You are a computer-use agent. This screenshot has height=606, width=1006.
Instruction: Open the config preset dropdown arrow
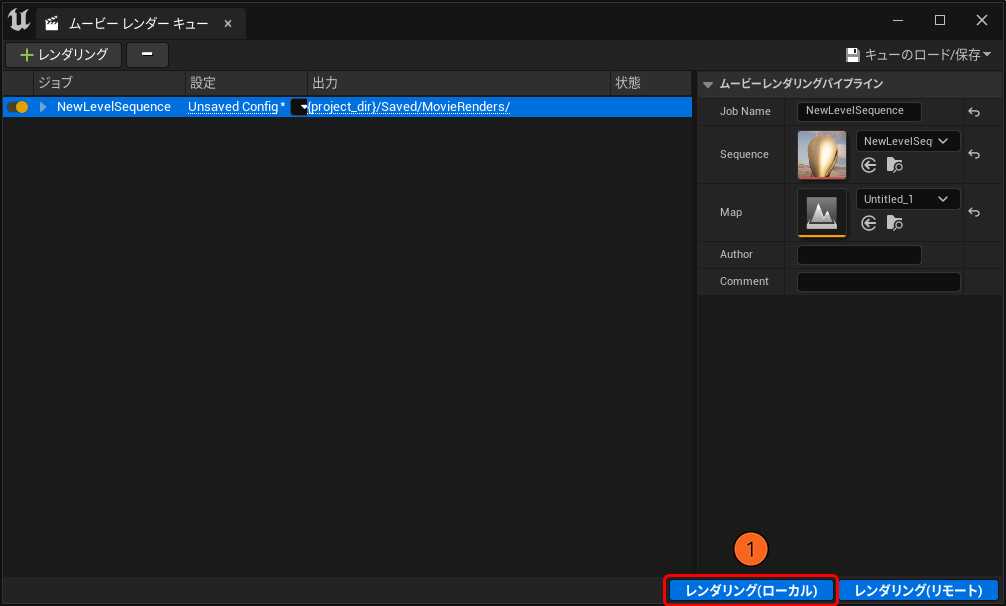tap(301, 107)
